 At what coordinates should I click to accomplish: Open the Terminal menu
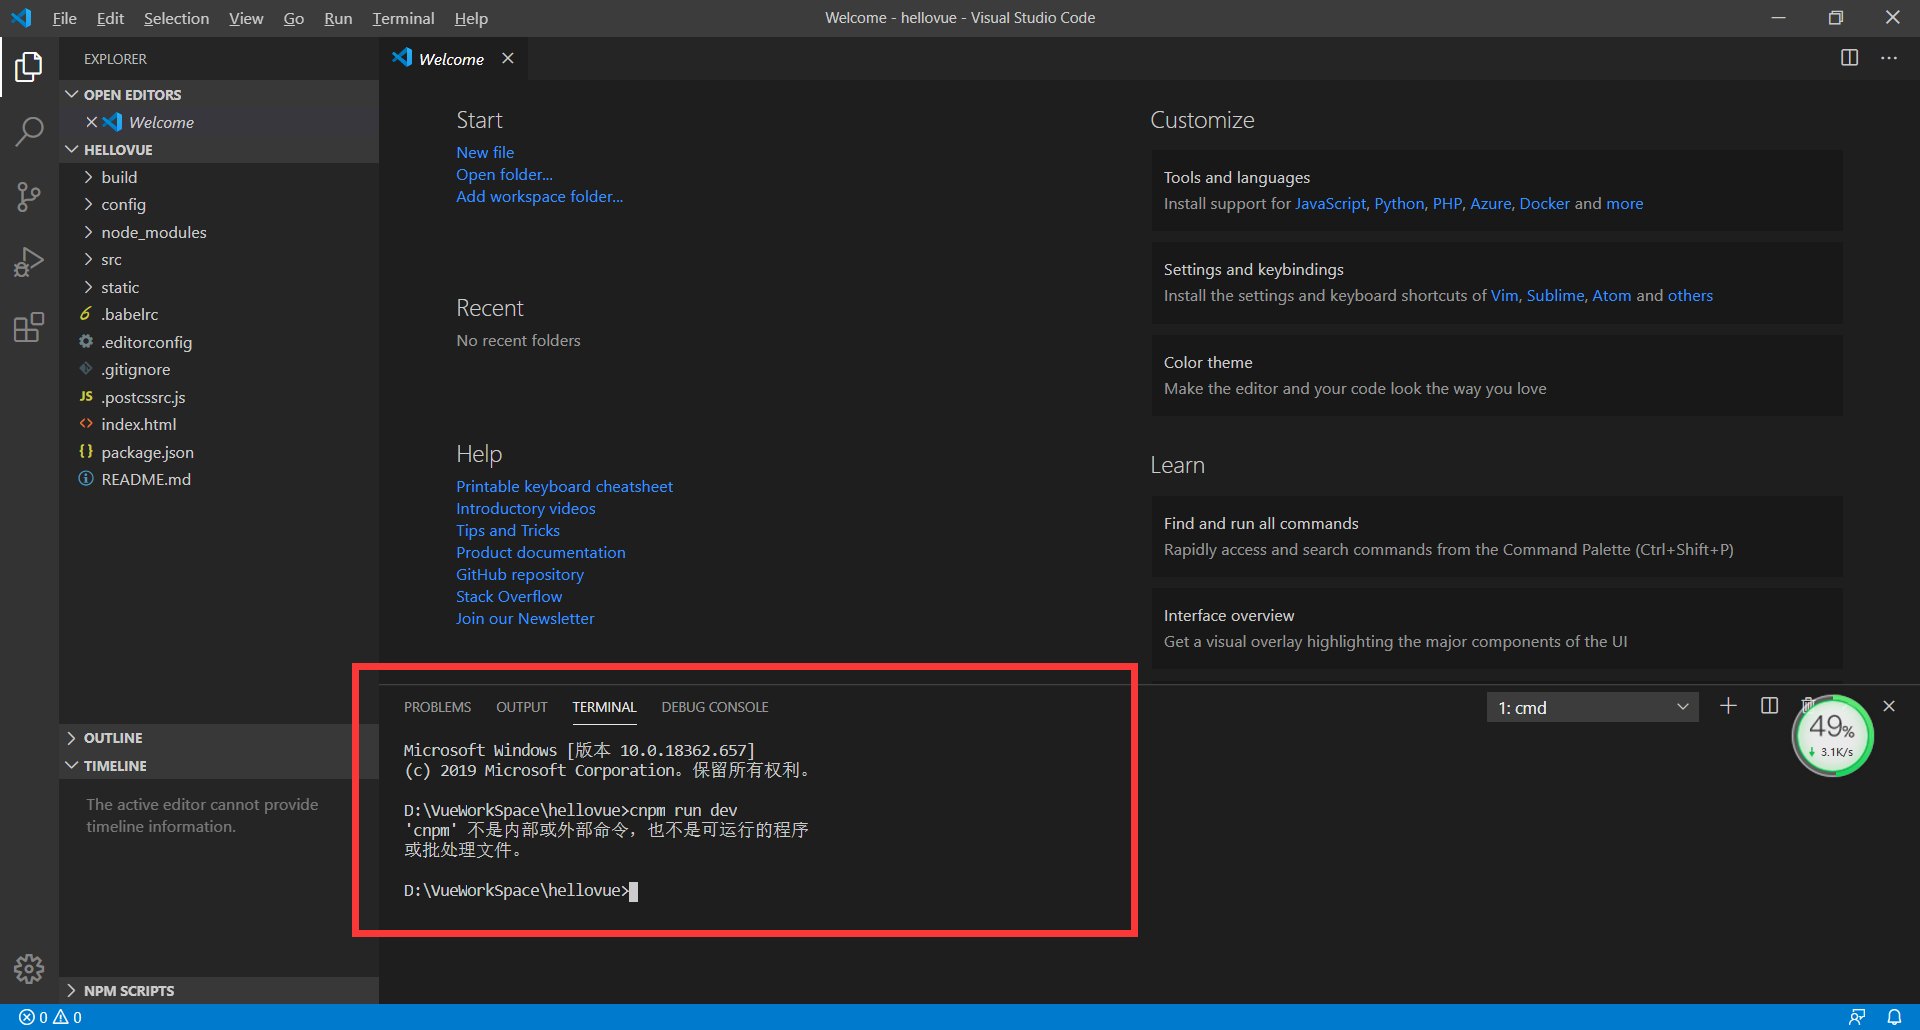[x=403, y=18]
